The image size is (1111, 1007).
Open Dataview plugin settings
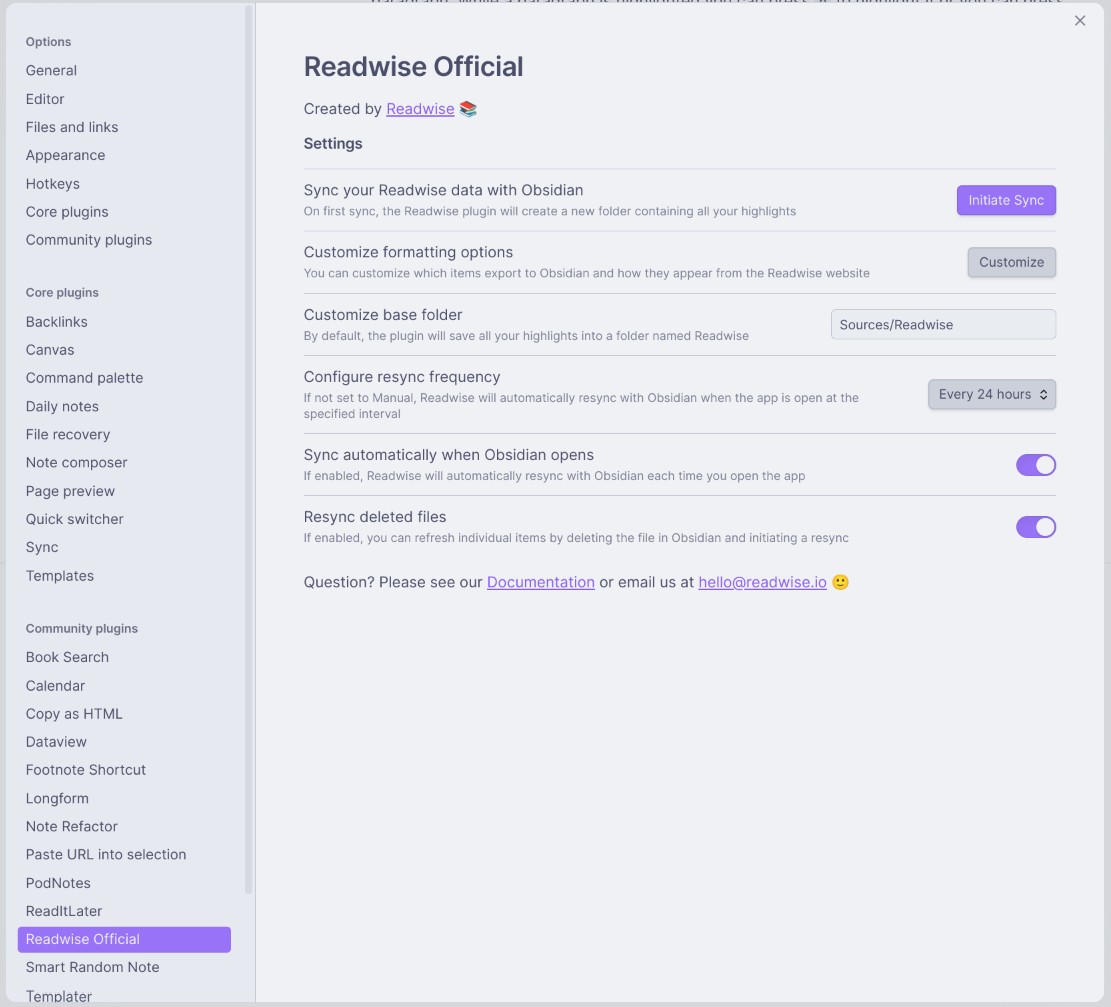57,742
